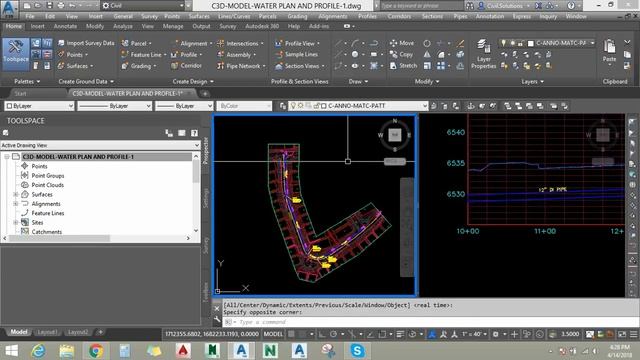
Task: Open the Pipe Network tool
Action: point(241,66)
